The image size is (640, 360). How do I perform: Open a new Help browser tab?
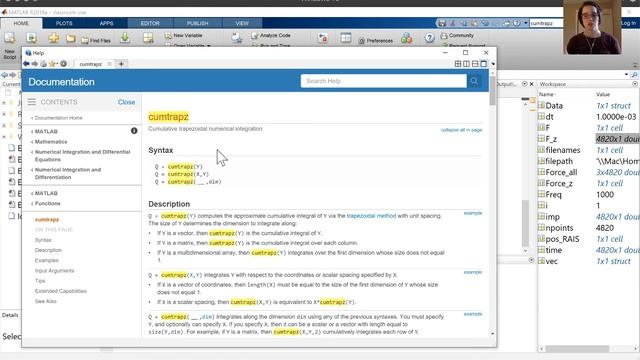click(121, 64)
